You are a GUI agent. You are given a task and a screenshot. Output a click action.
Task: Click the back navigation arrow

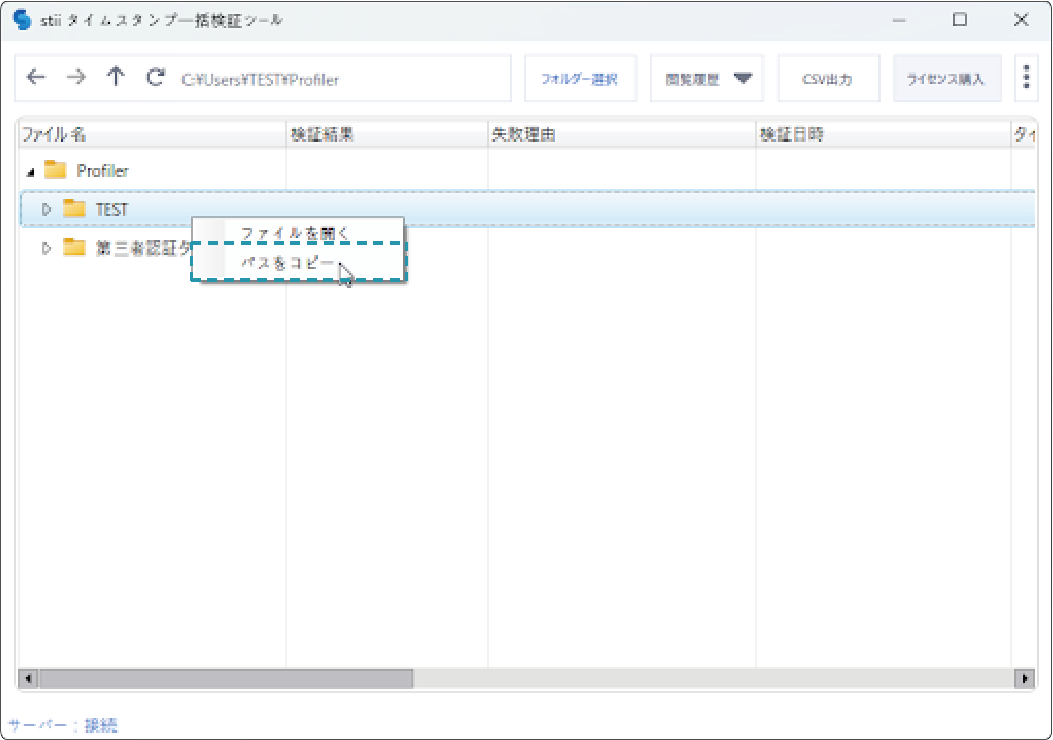click(36, 78)
